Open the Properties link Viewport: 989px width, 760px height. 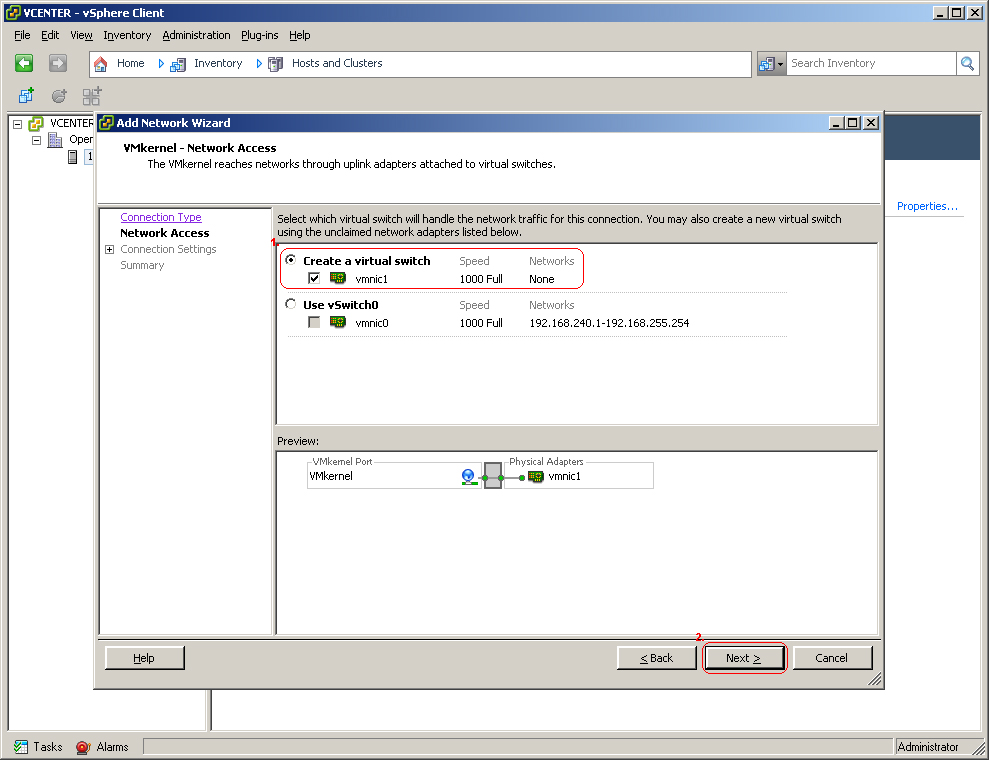pyautogui.click(x=927, y=206)
